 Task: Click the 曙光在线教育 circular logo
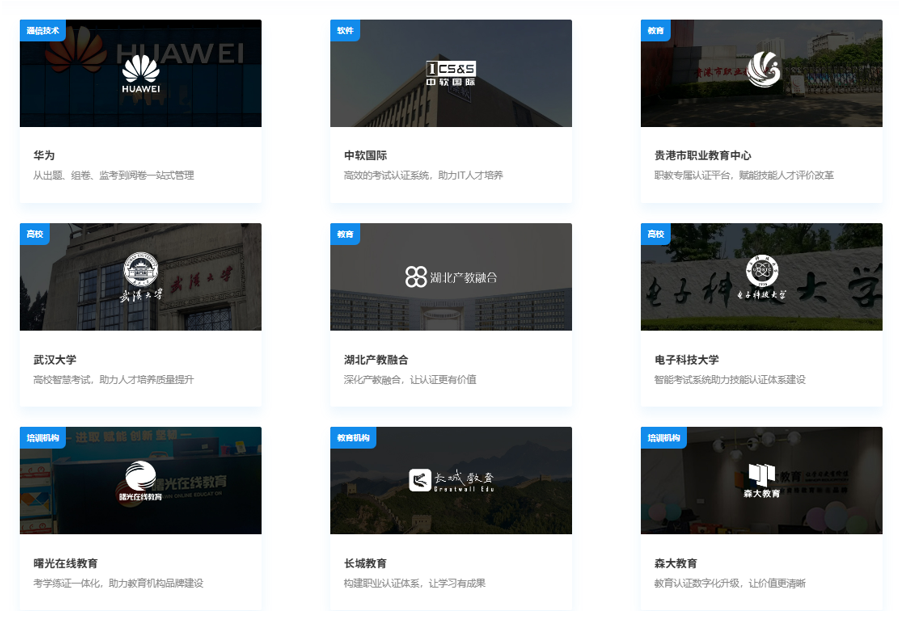(x=140, y=481)
